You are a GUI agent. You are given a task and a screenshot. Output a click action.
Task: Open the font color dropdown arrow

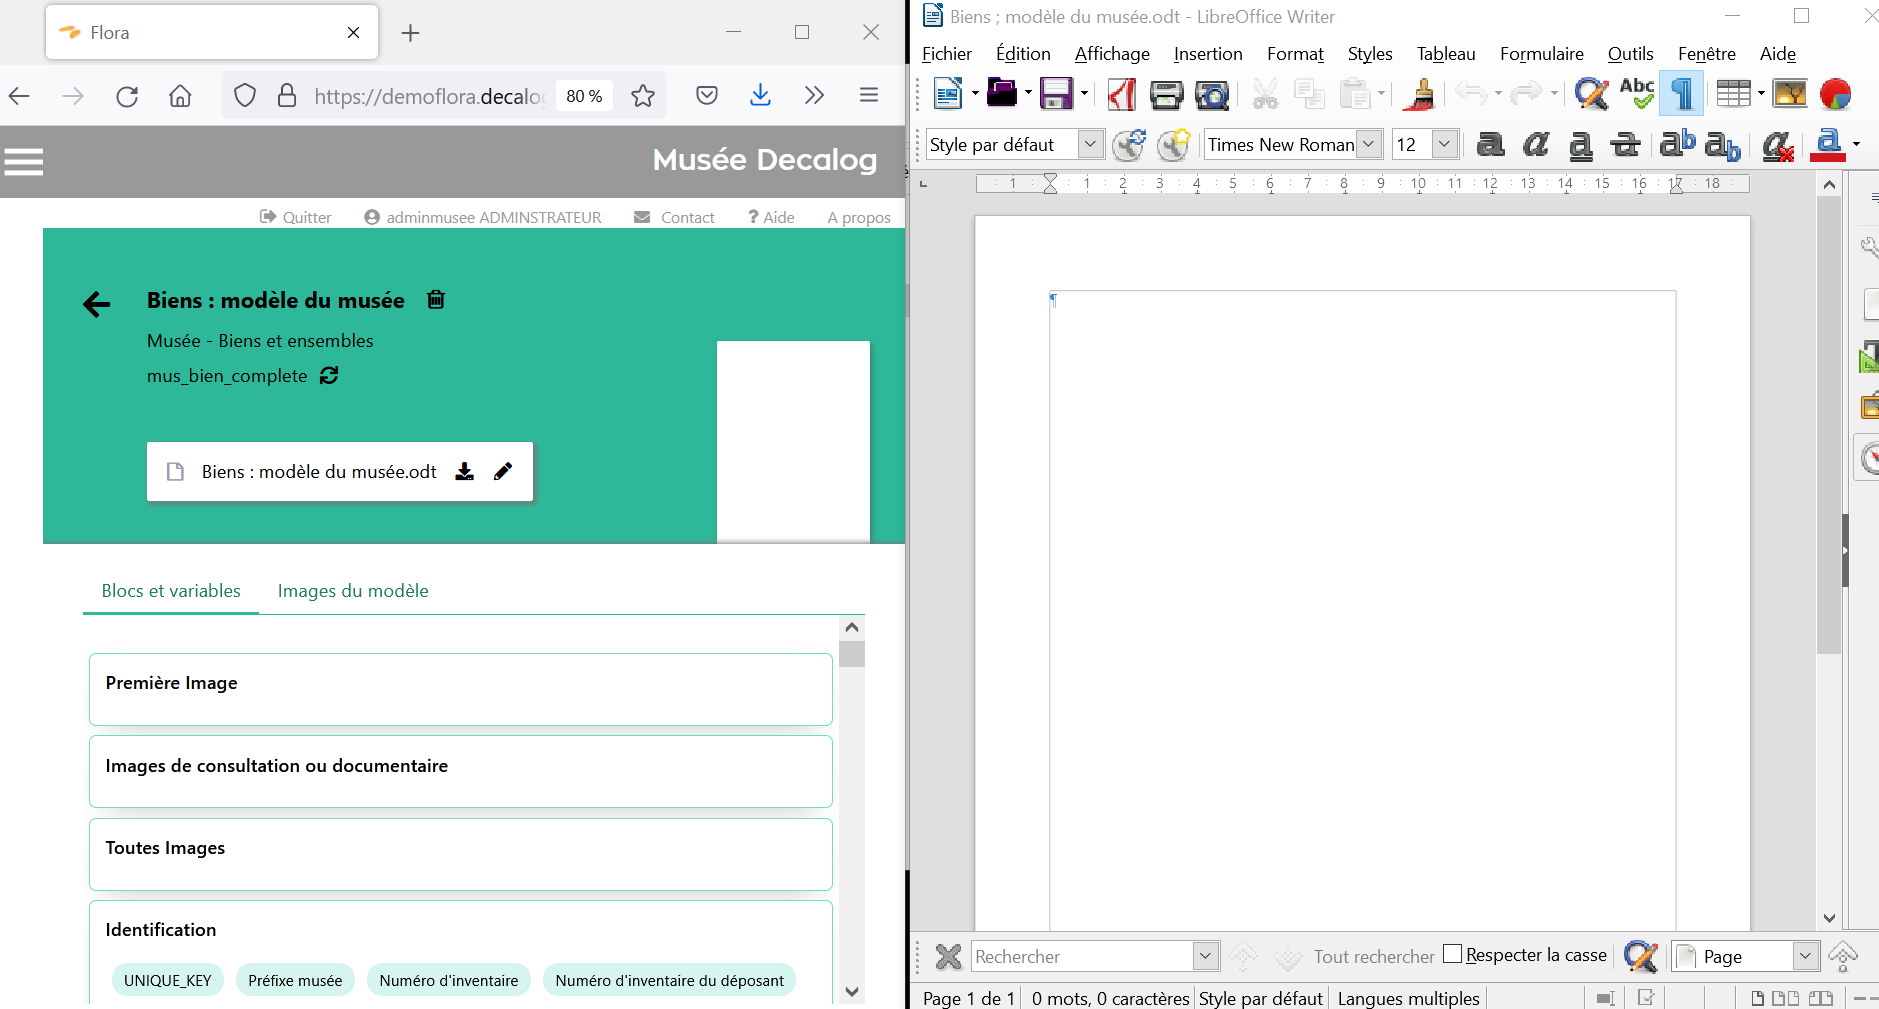click(1856, 145)
